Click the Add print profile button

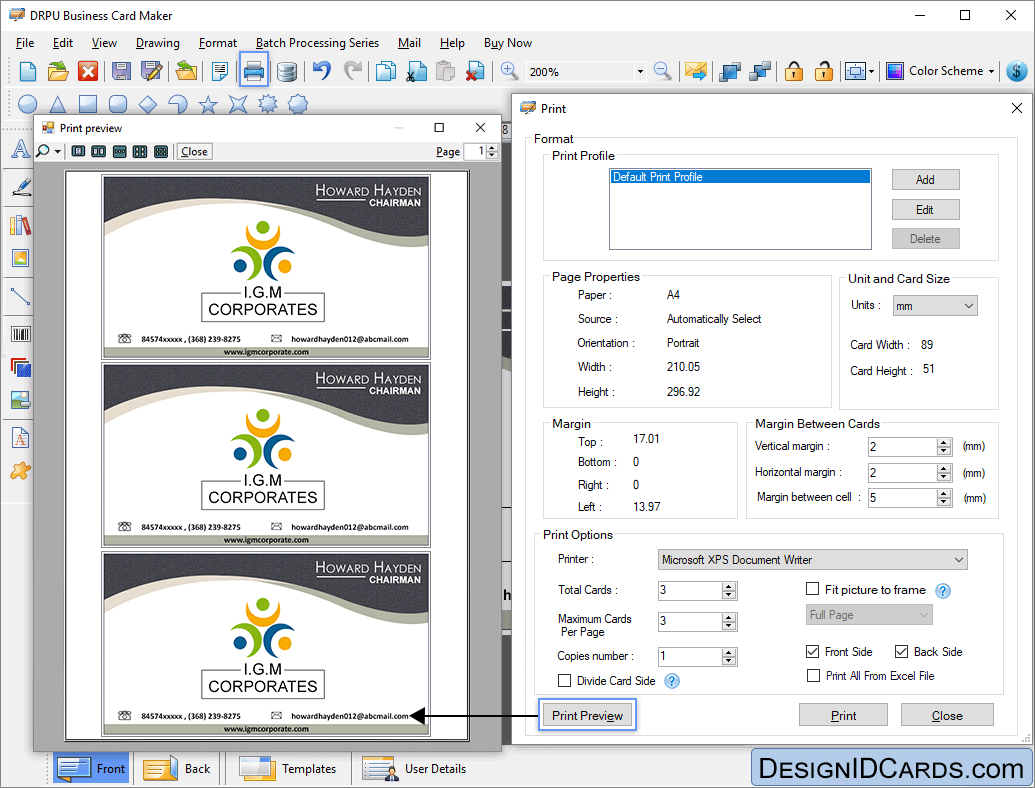(925, 180)
